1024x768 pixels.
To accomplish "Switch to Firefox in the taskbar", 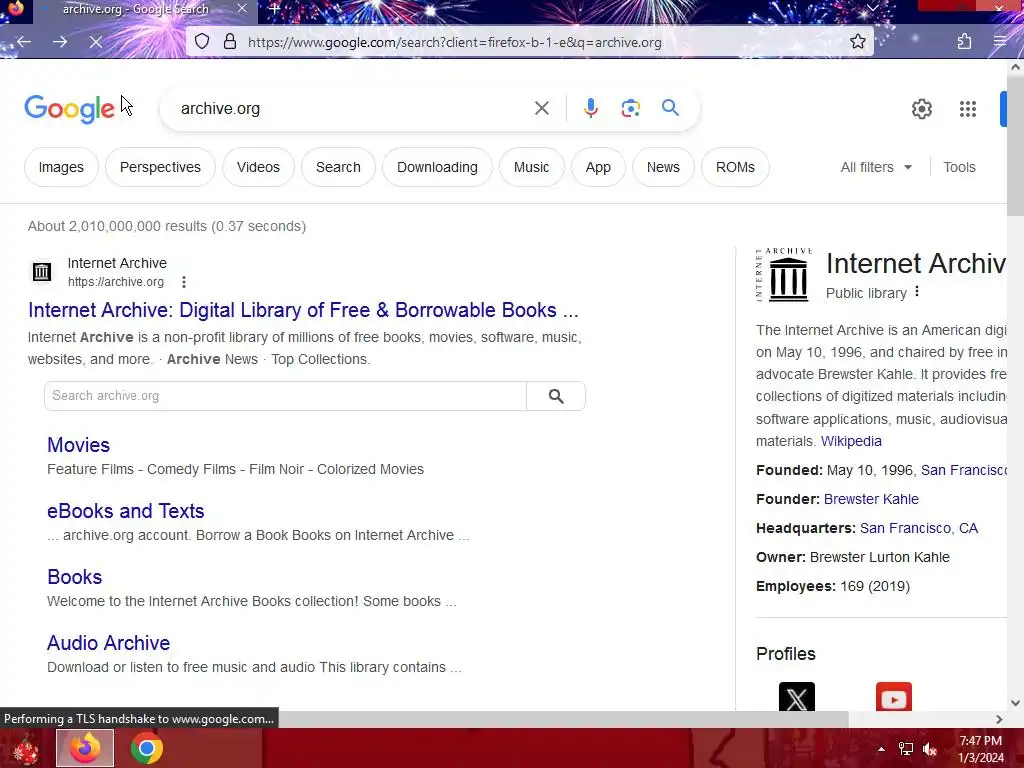I will 85,748.
